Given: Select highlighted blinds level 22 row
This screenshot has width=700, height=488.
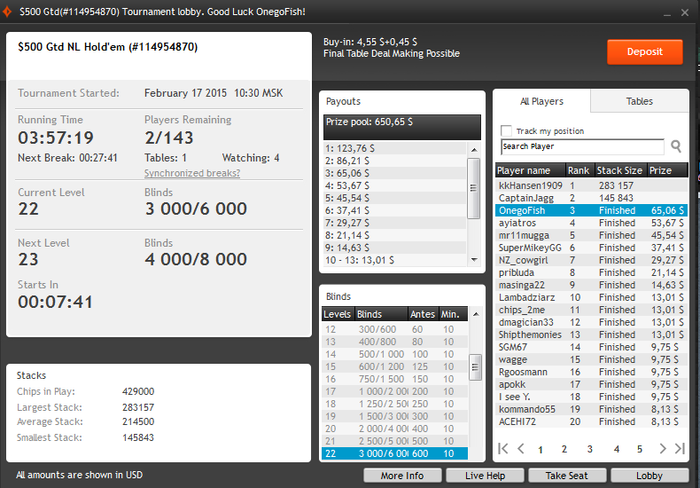Looking at the screenshot, I should pos(395,454).
